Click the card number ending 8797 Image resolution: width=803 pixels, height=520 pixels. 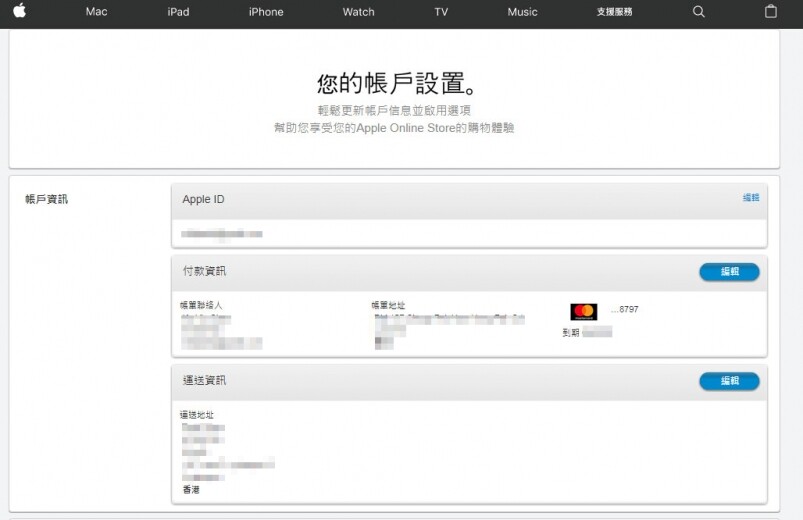click(624, 309)
